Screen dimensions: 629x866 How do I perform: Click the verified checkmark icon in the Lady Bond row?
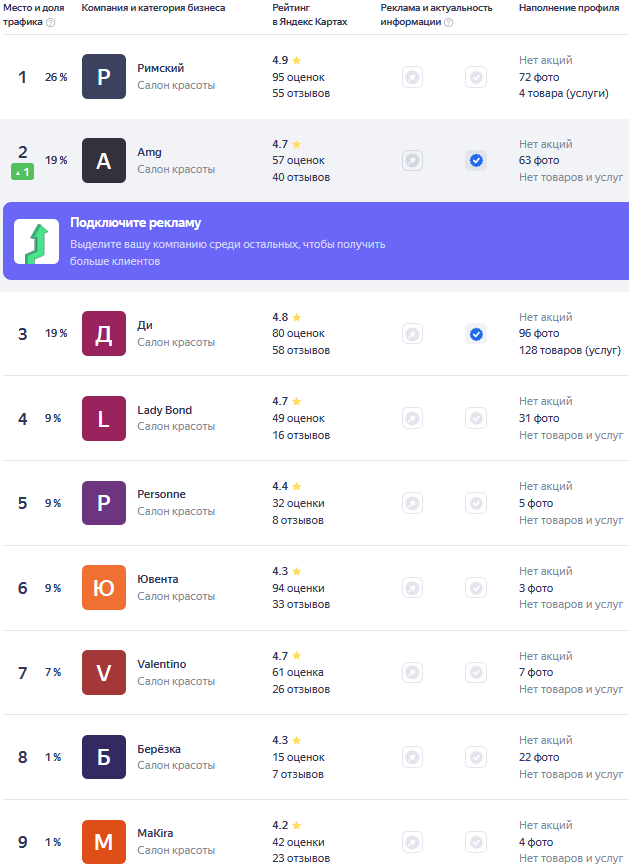pos(476,418)
